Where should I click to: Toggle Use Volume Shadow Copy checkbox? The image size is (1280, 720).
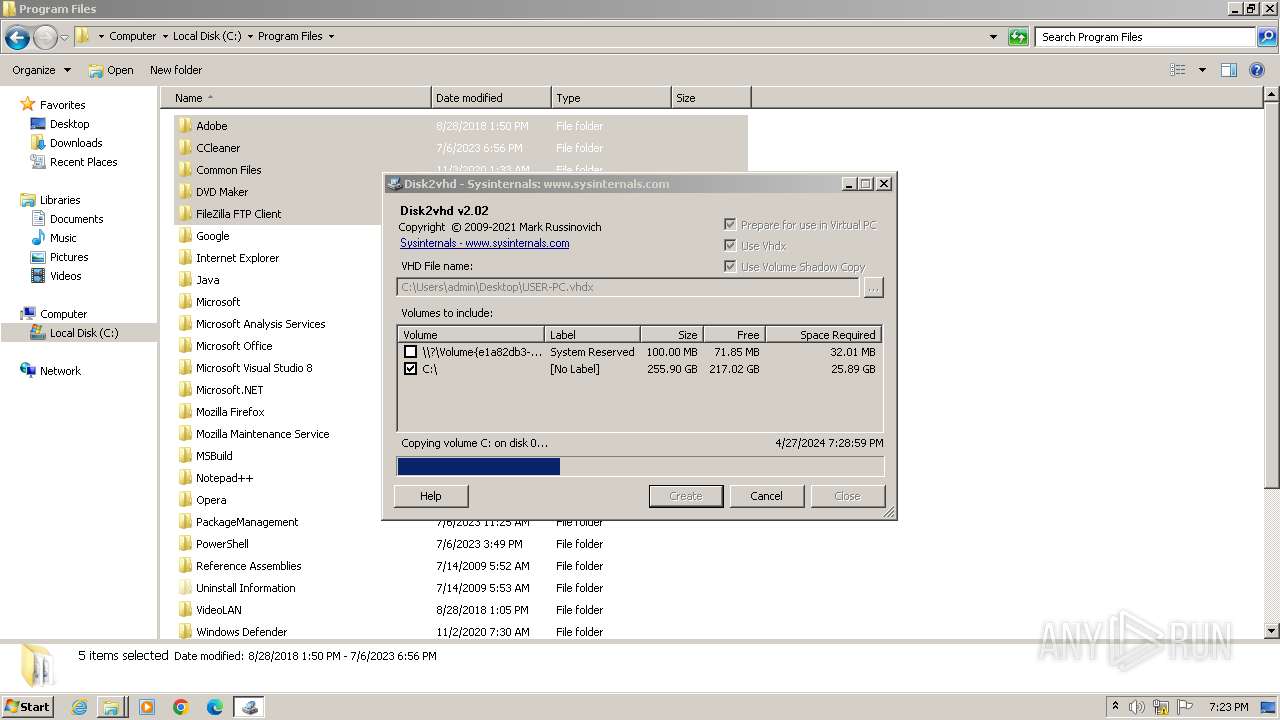(730, 267)
